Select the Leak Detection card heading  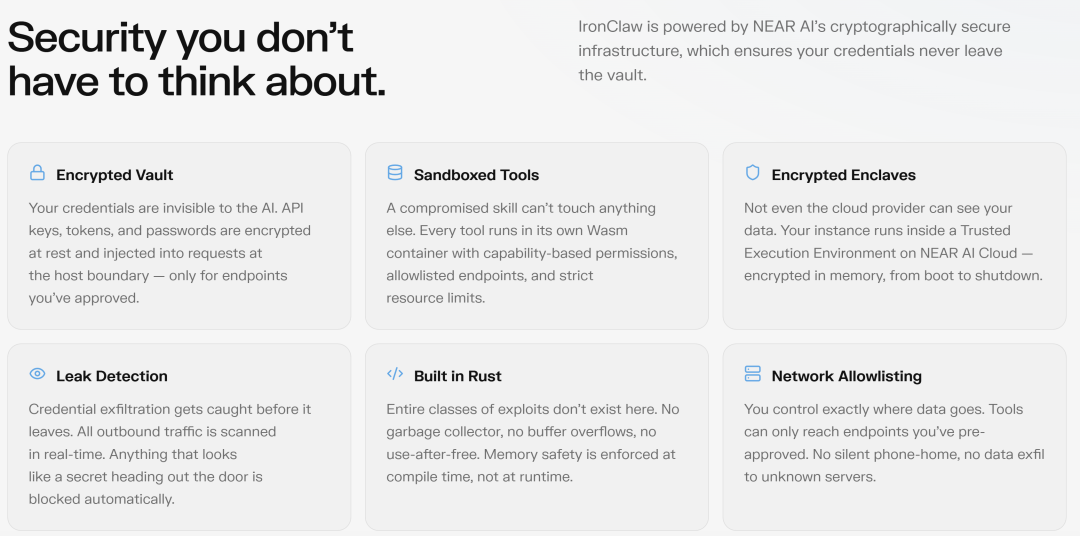point(111,376)
